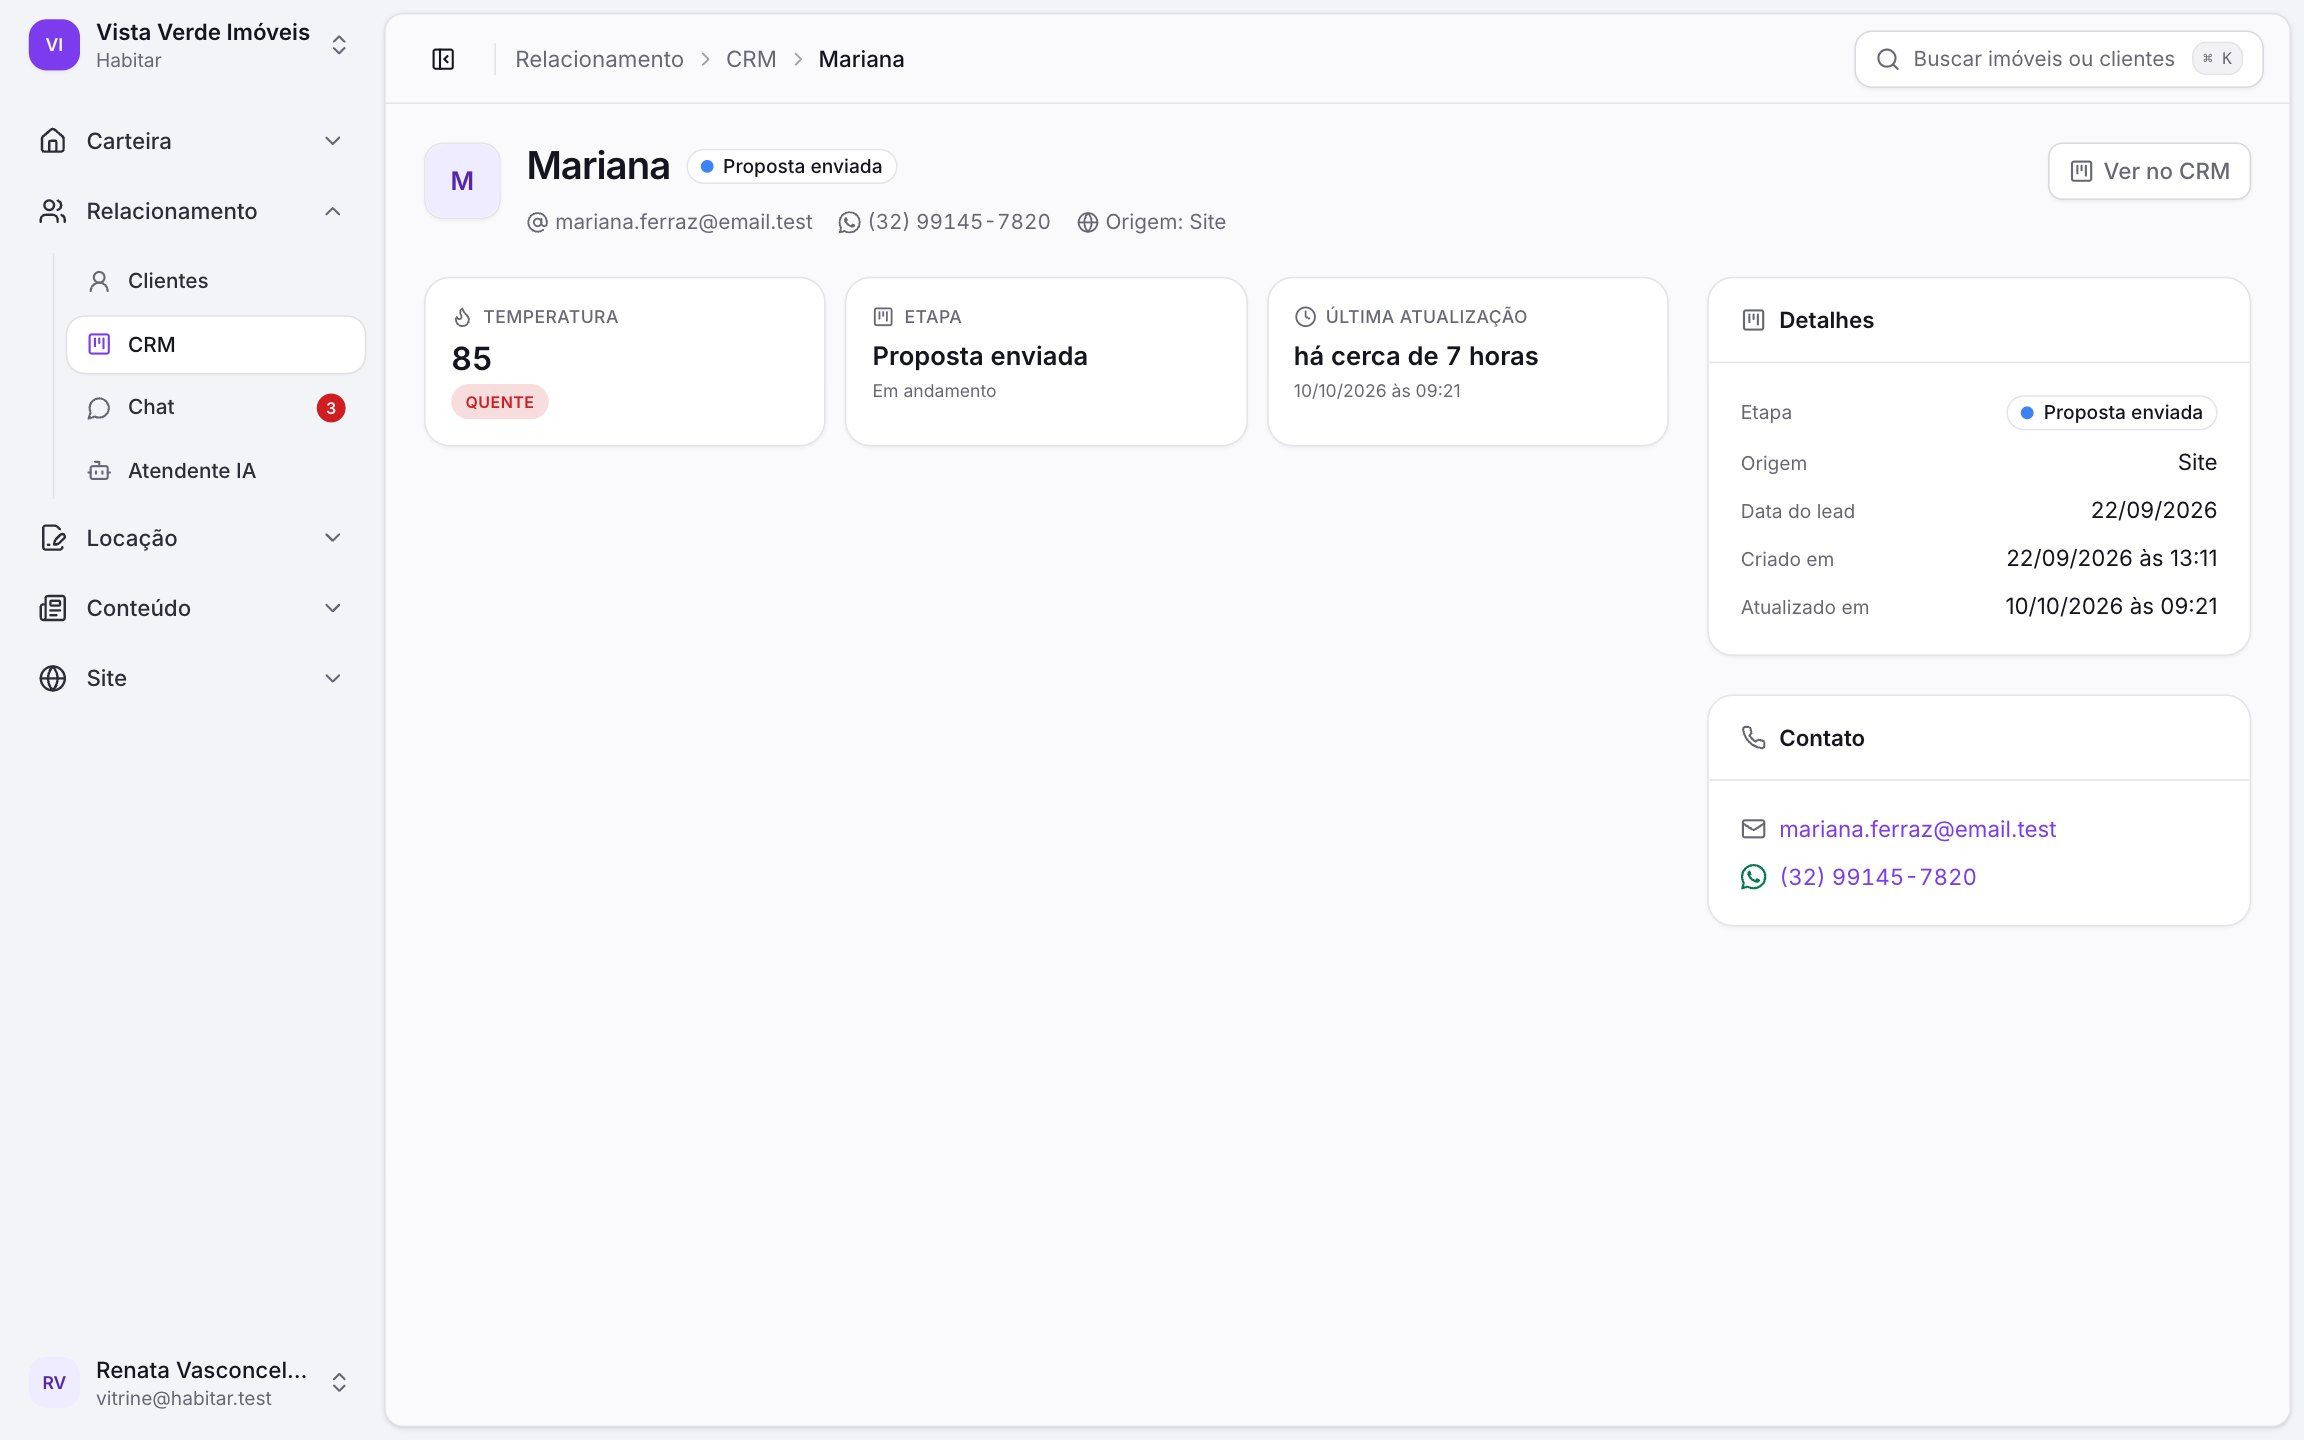Expand the Conteúdo section
The width and height of the screenshot is (2304, 1440).
(x=191, y=608)
